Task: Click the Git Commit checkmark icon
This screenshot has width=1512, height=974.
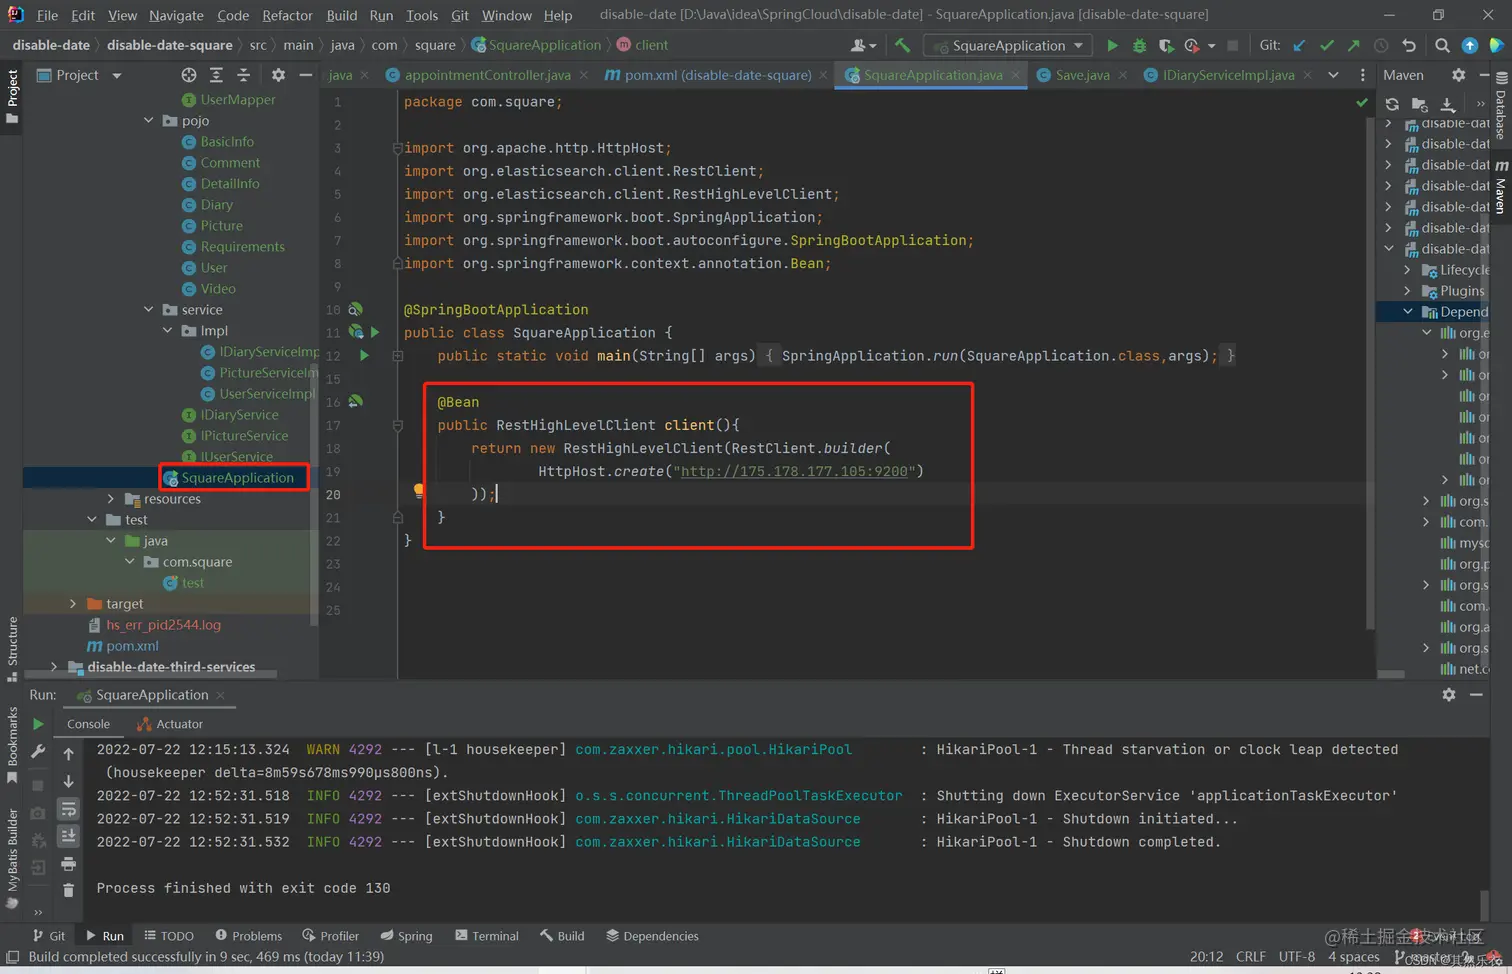Action: (x=1326, y=45)
